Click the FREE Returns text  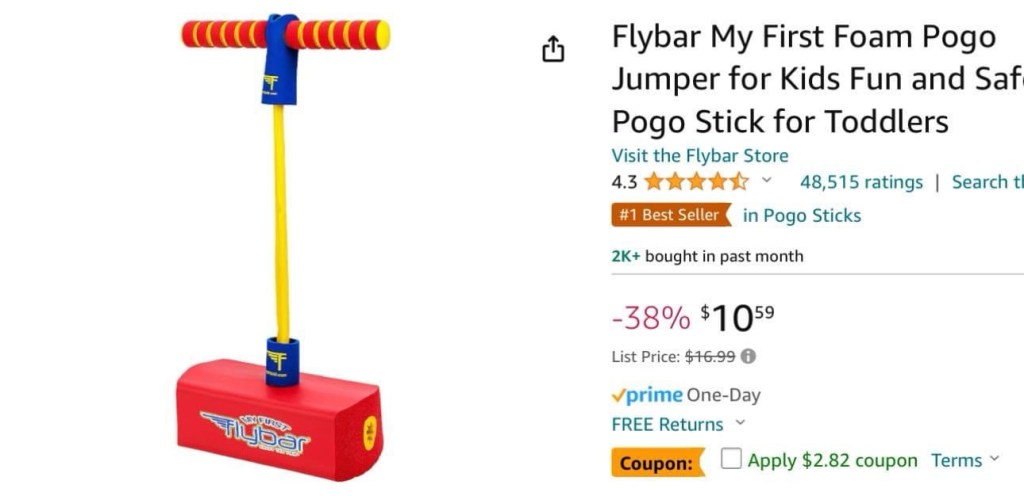pyautogui.click(x=667, y=424)
